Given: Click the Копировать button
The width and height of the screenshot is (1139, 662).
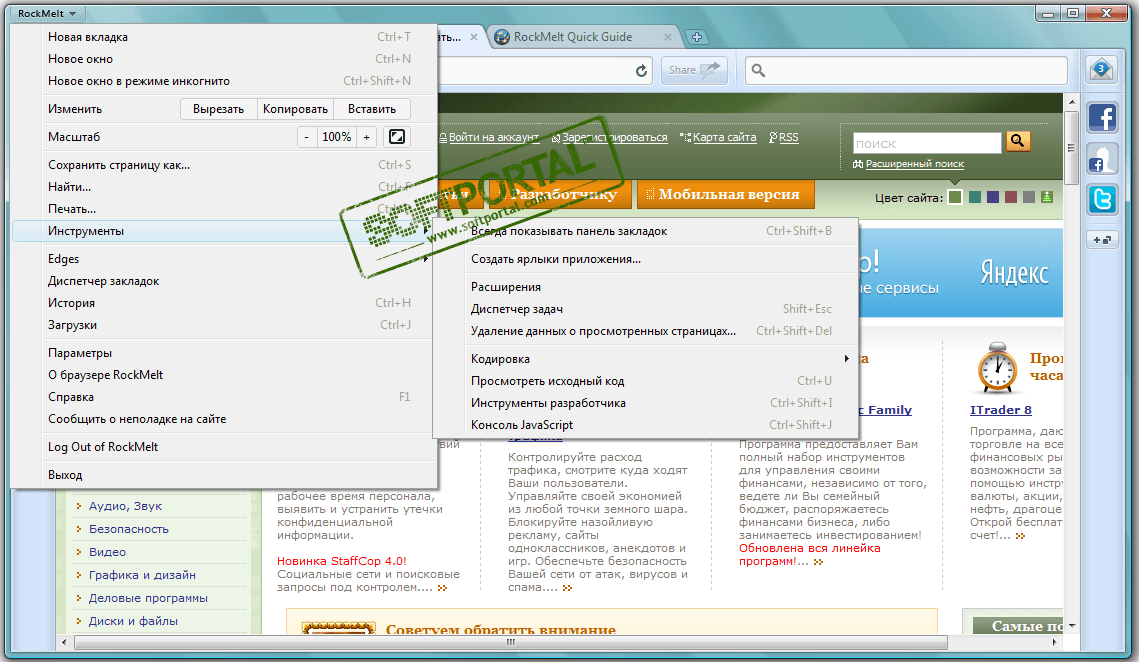Looking at the screenshot, I should (295, 109).
